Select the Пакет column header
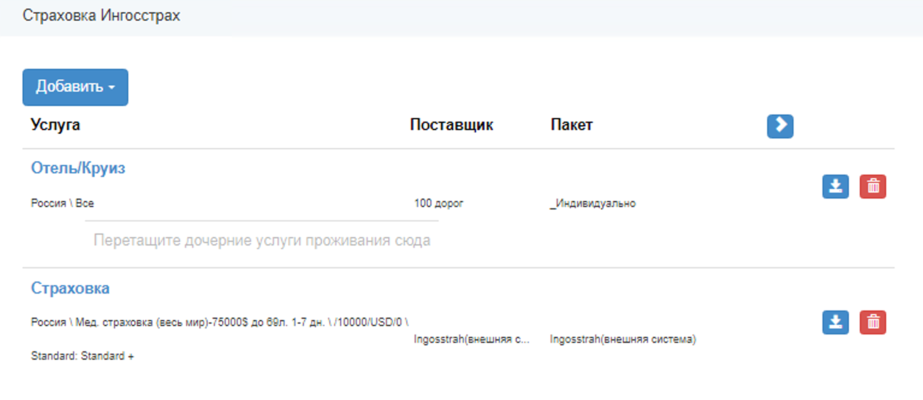Screen dimensions: 923x400 571,125
